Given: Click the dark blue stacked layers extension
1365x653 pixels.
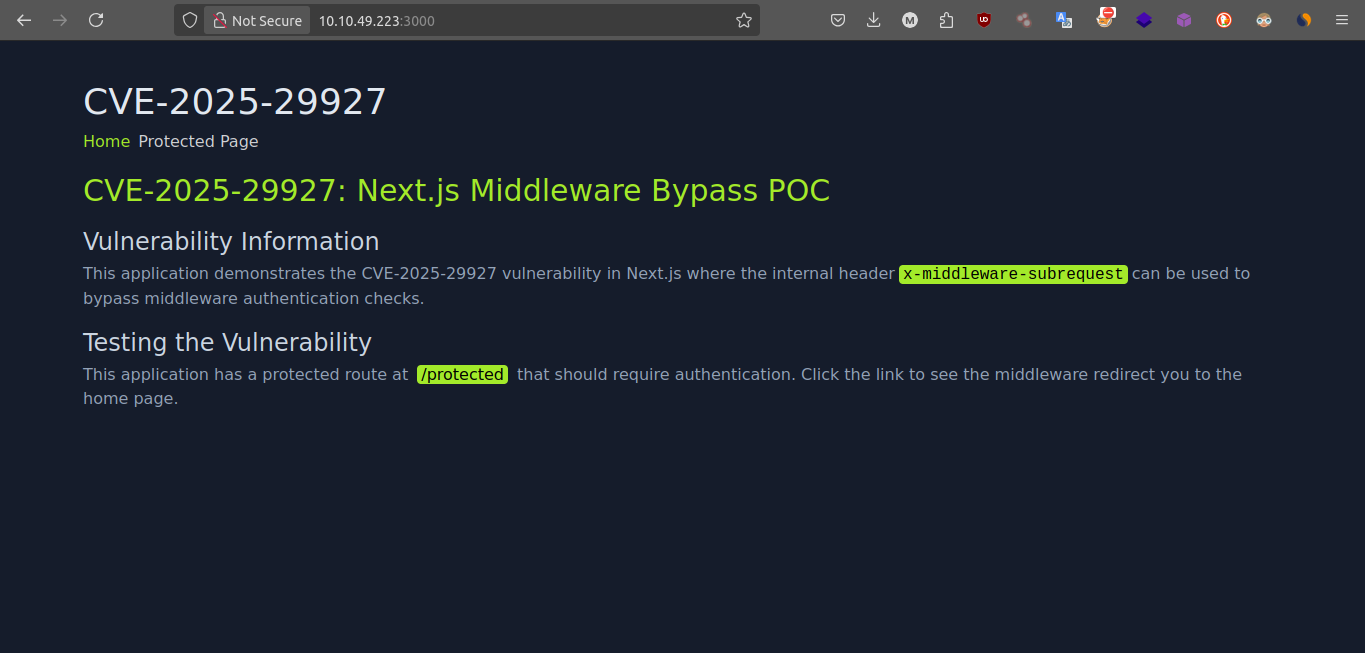Looking at the screenshot, I should point(1144,20).
